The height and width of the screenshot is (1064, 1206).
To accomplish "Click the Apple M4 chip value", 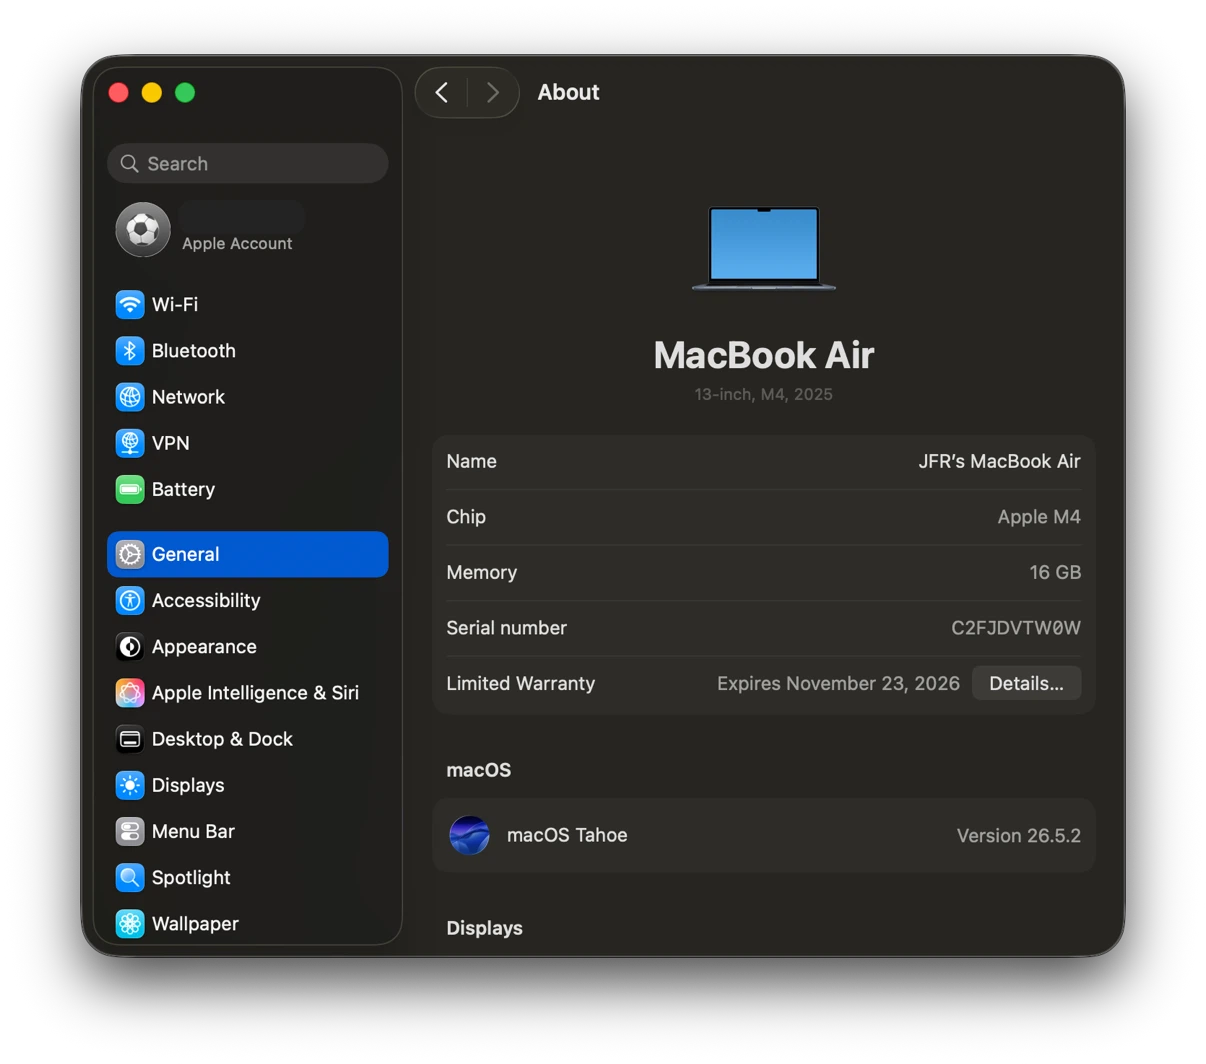I will 1039,517.
